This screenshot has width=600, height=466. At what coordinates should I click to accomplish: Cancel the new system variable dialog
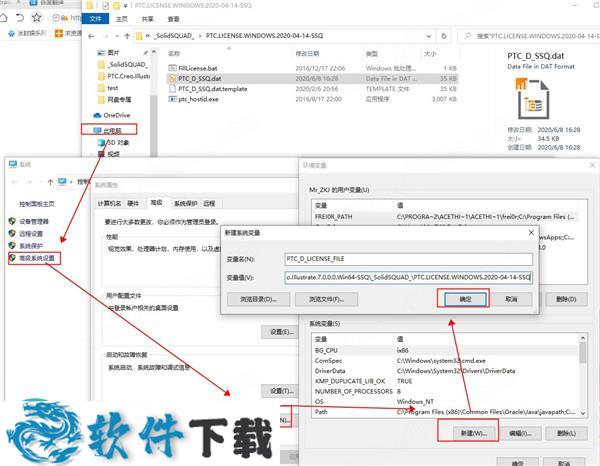tap(511, 299)
